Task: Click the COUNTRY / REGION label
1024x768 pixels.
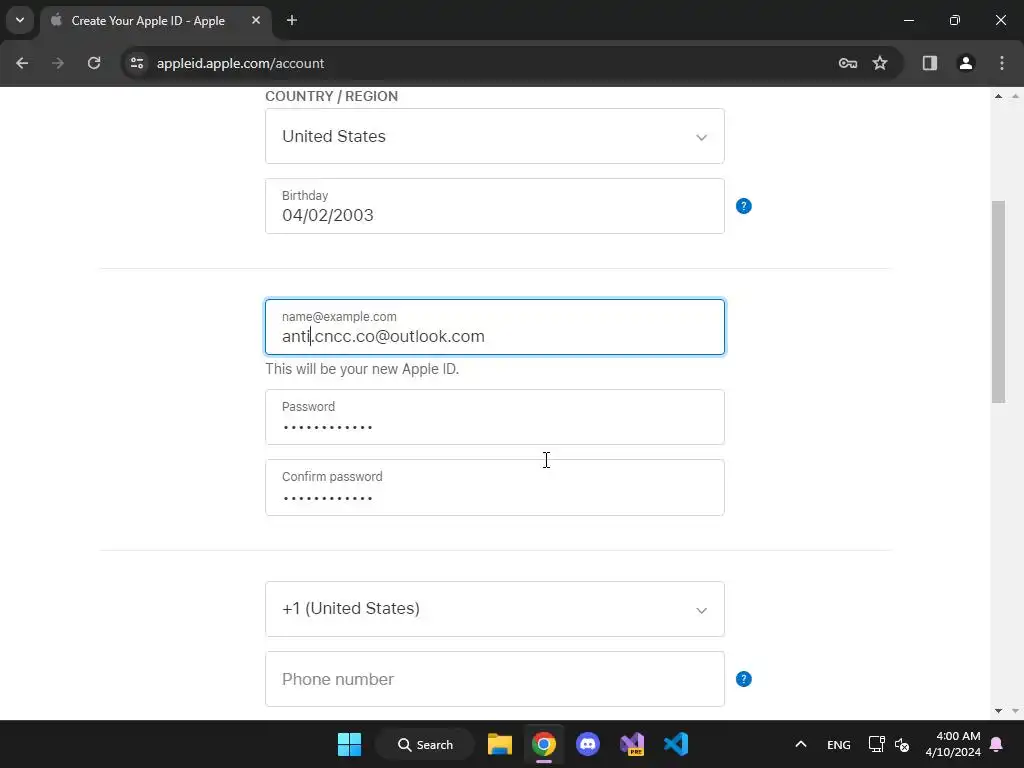Action: [331, 96]
